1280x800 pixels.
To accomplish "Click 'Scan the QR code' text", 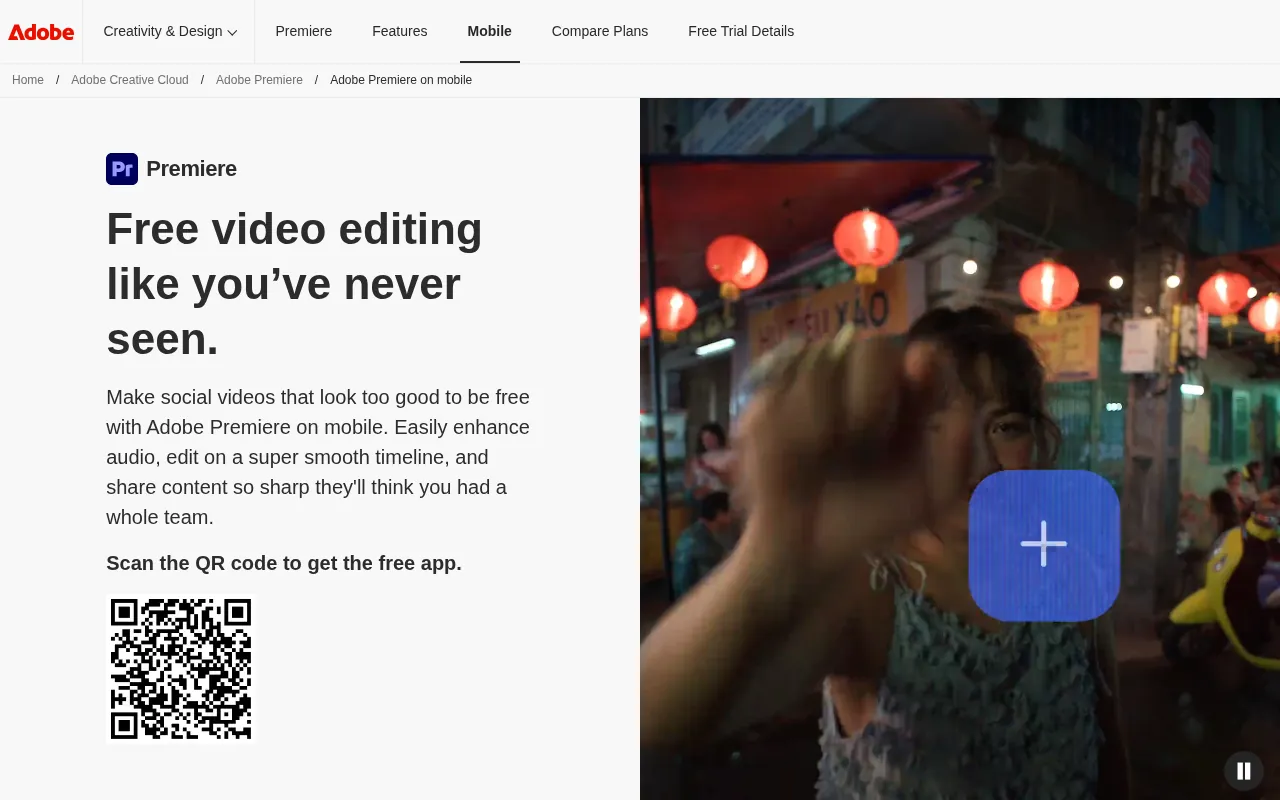I will click(284, 563).
